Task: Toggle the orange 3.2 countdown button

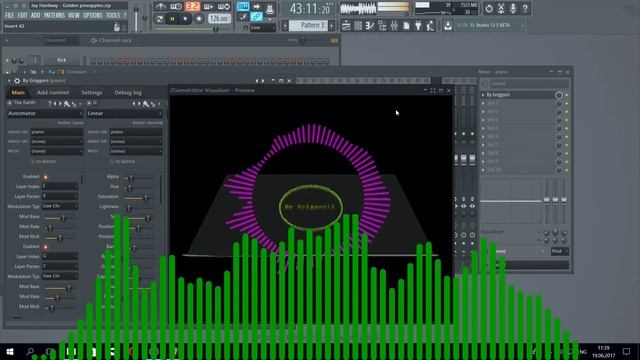Action: (192, 7)
